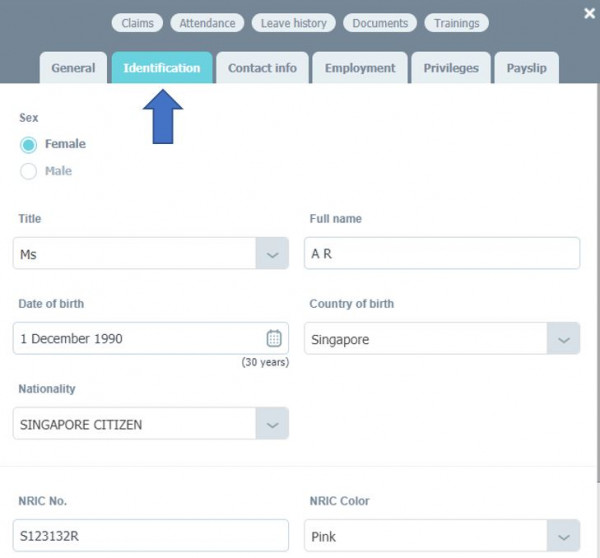This screenshot has height=558, width=600.
Task: Open the NRIC Color dropdown
Action: coord(563,536)
